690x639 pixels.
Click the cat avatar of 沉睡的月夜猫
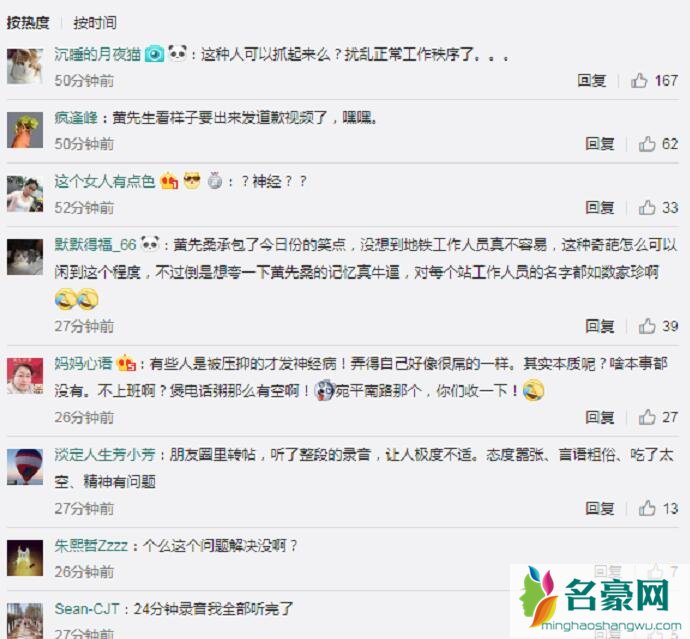(25, 66)
